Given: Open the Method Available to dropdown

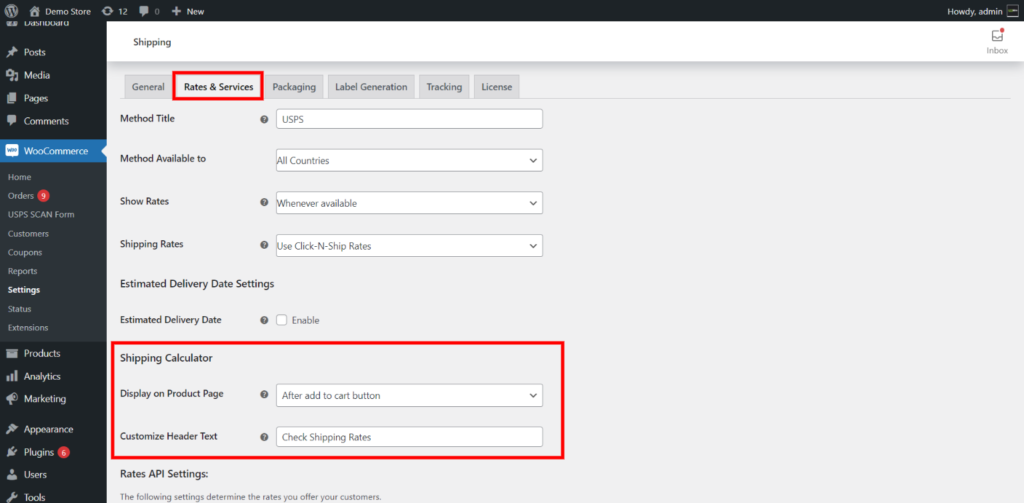Looking at the screenshot, I should click(409, 160).
